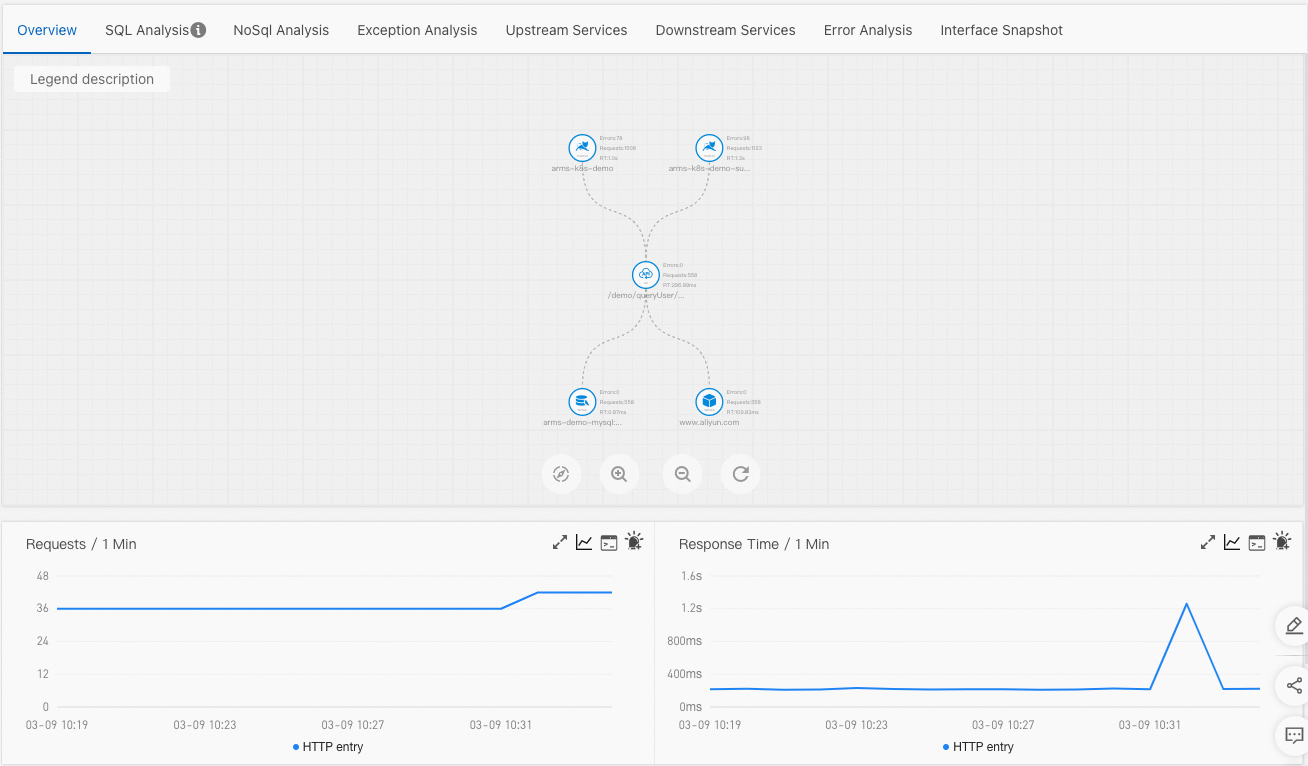The width and height of the screenshot is (1308, 766).
Task: Click the arms-k8s-demo Tomcat node icon
Action: coord(582,148)
